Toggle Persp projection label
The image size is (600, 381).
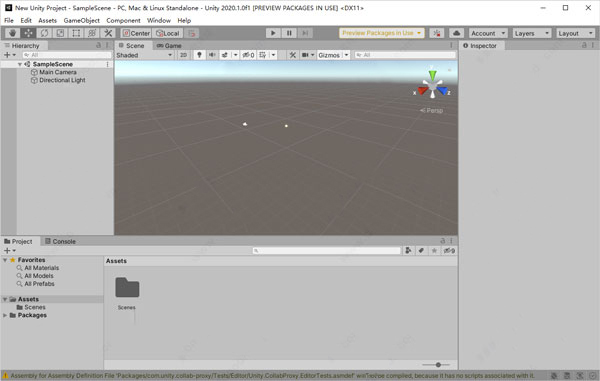click(431, 111)
